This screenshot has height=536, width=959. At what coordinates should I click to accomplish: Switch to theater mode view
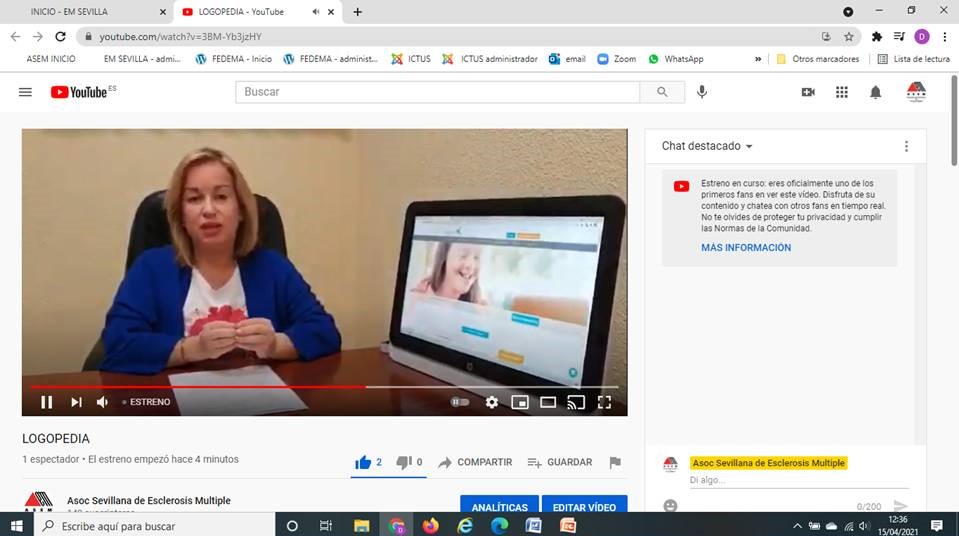tap(548, 402)
